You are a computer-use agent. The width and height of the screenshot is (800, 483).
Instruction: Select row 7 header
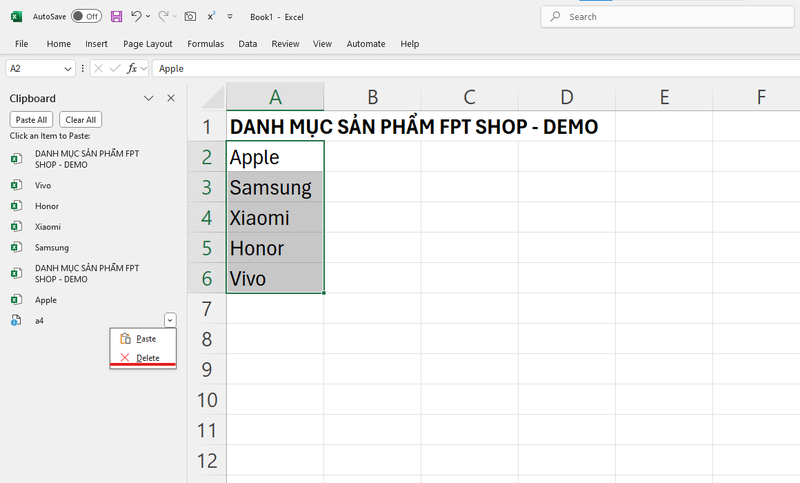pyautogui.click(x=207, y=309)
